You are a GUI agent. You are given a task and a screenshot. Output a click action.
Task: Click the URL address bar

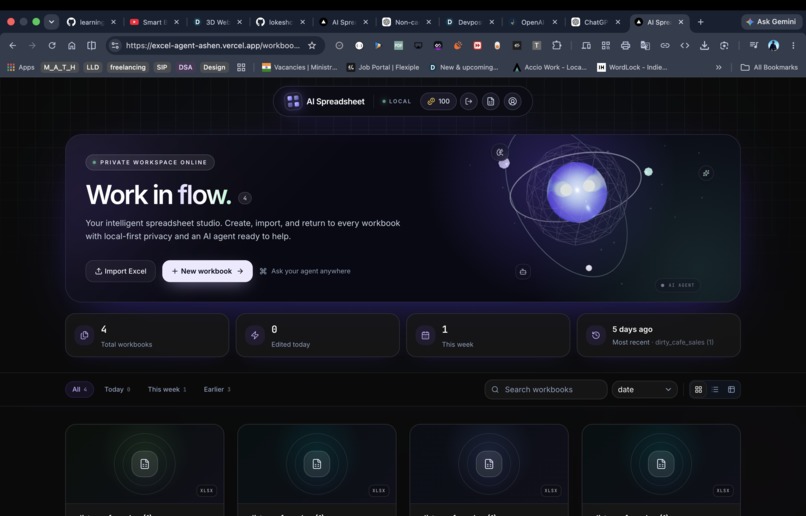click(212, 45)
